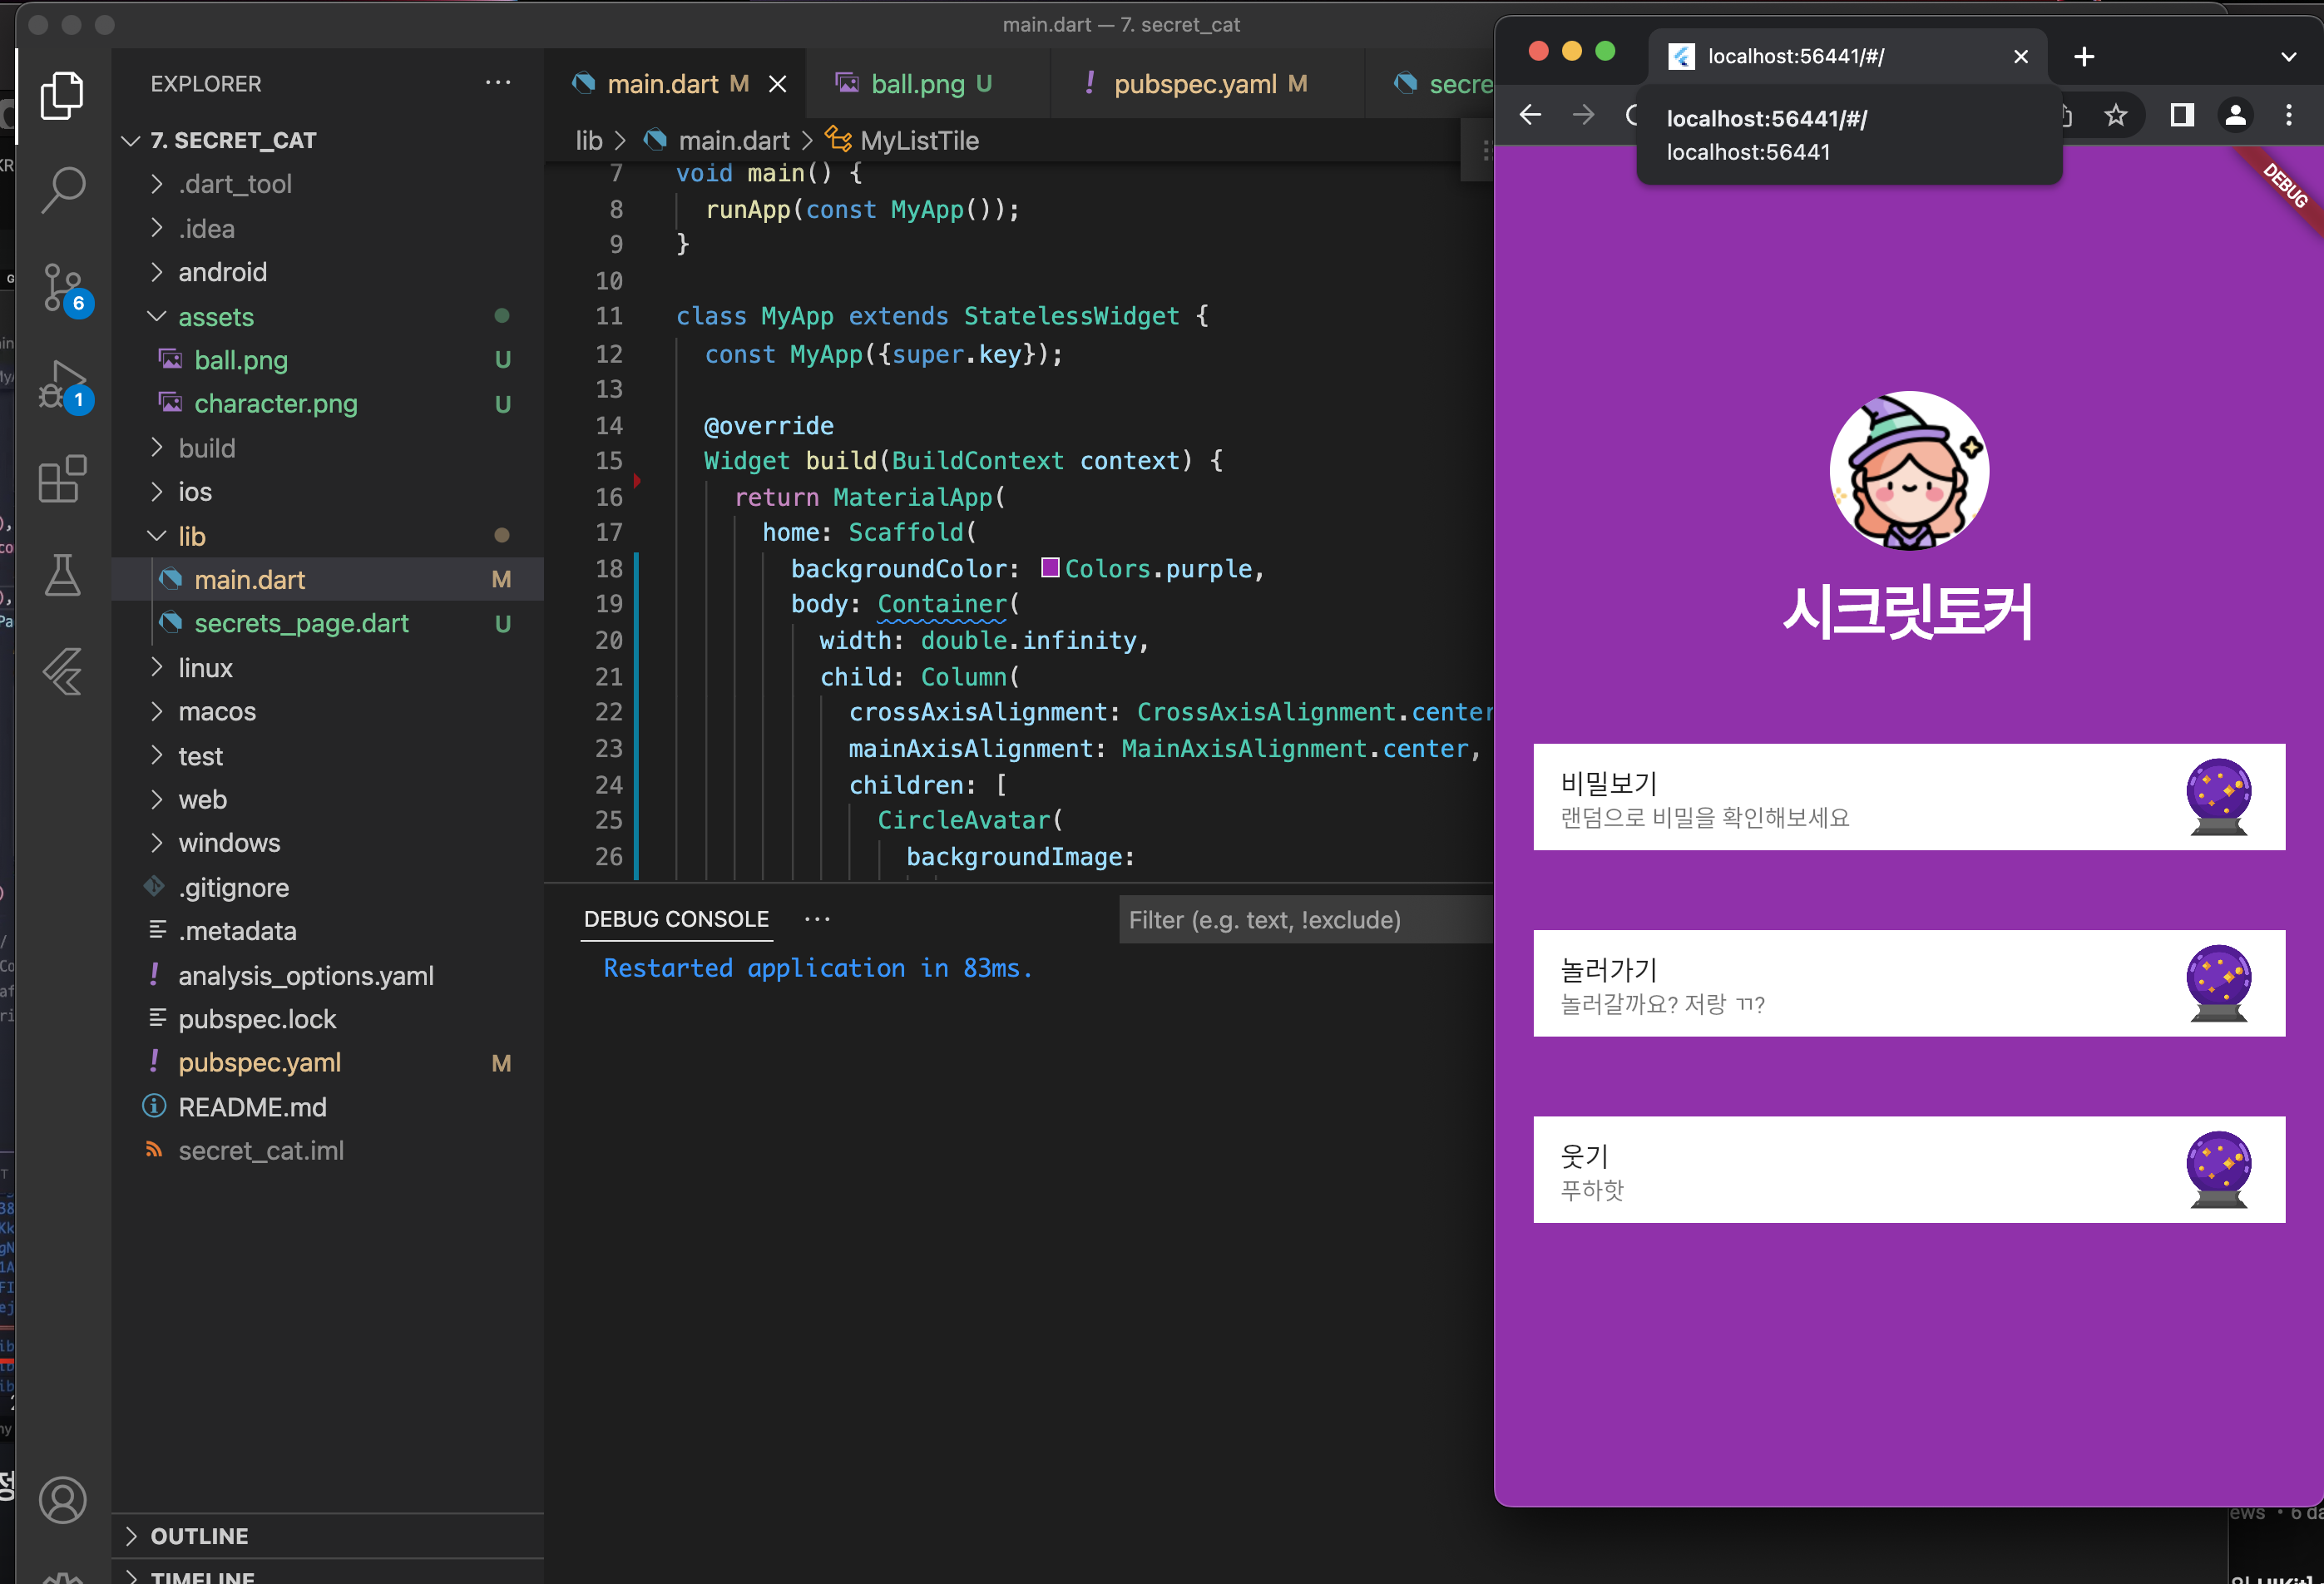Open the Source Control view icon
Screen dimensions: 2324x1584
click(63, 287)
